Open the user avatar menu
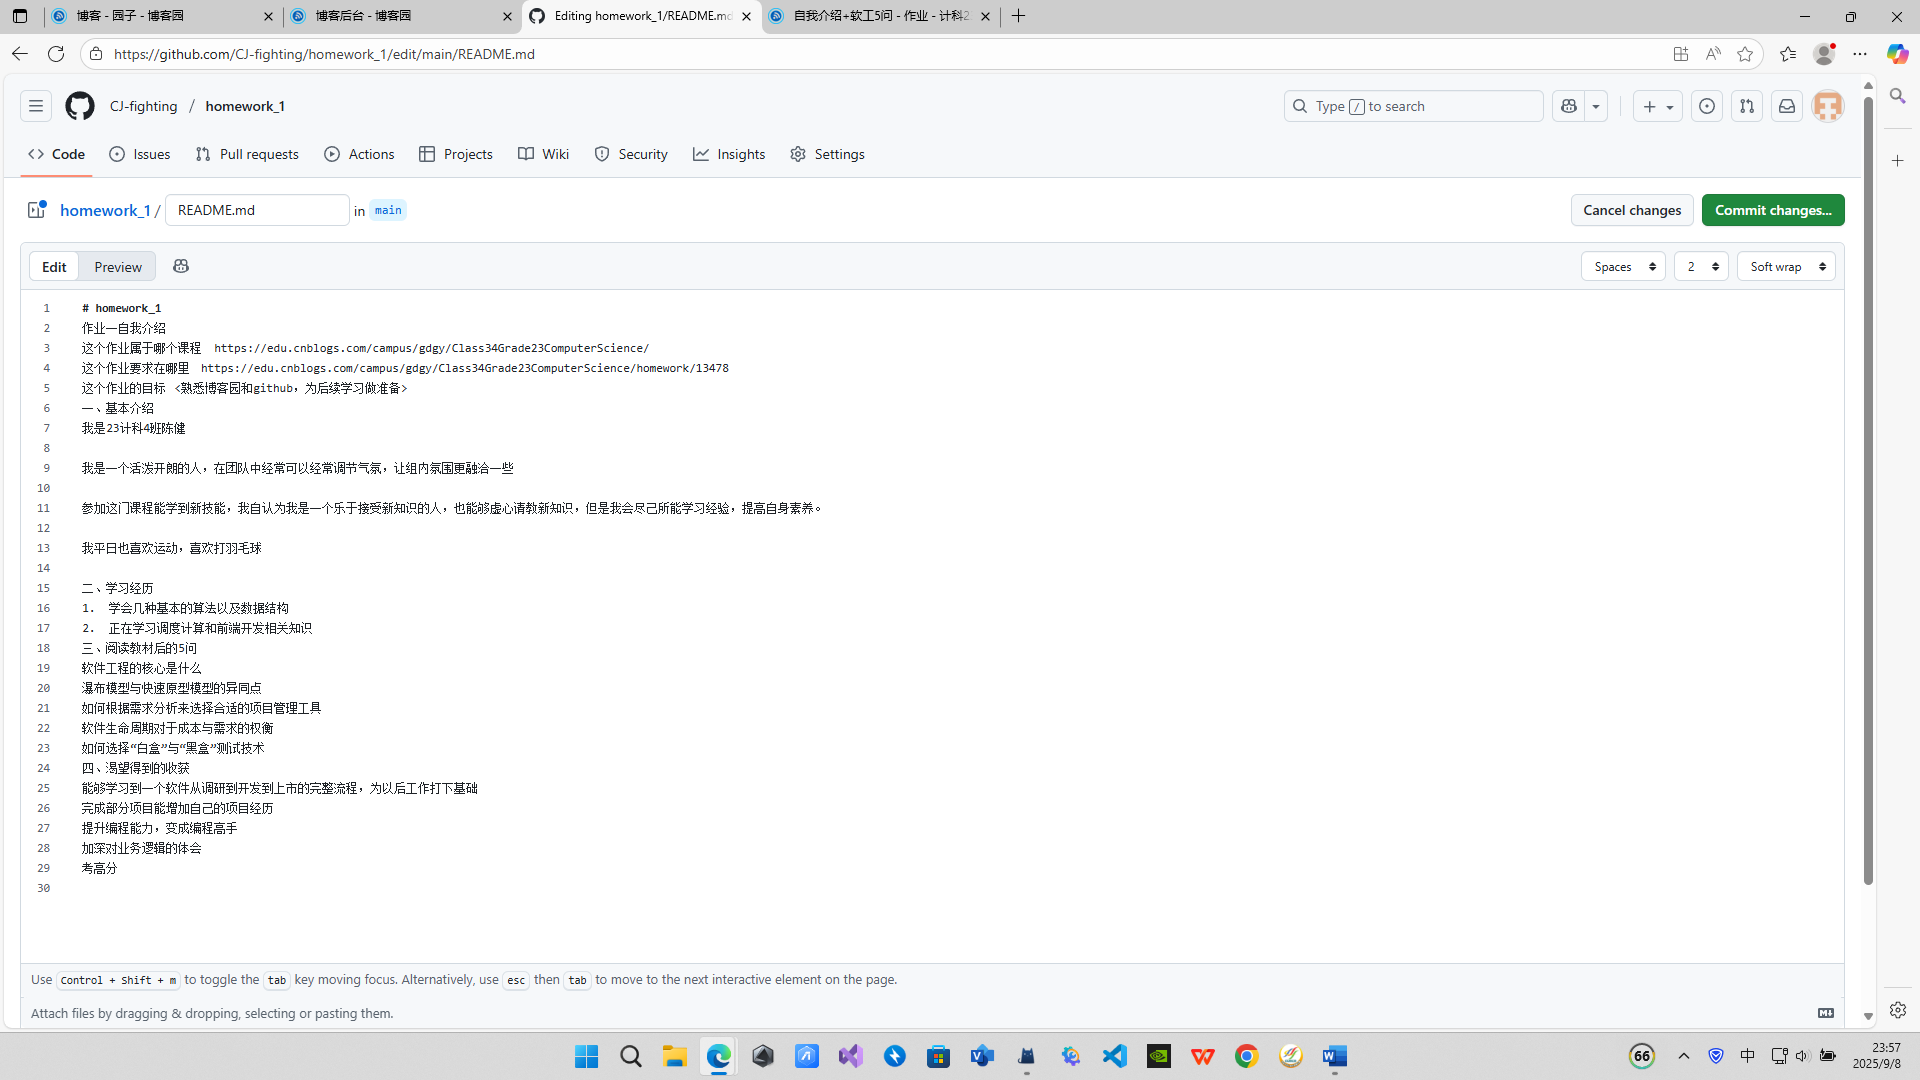This screenshot has height=1080, width=1920. [1828, 106]
